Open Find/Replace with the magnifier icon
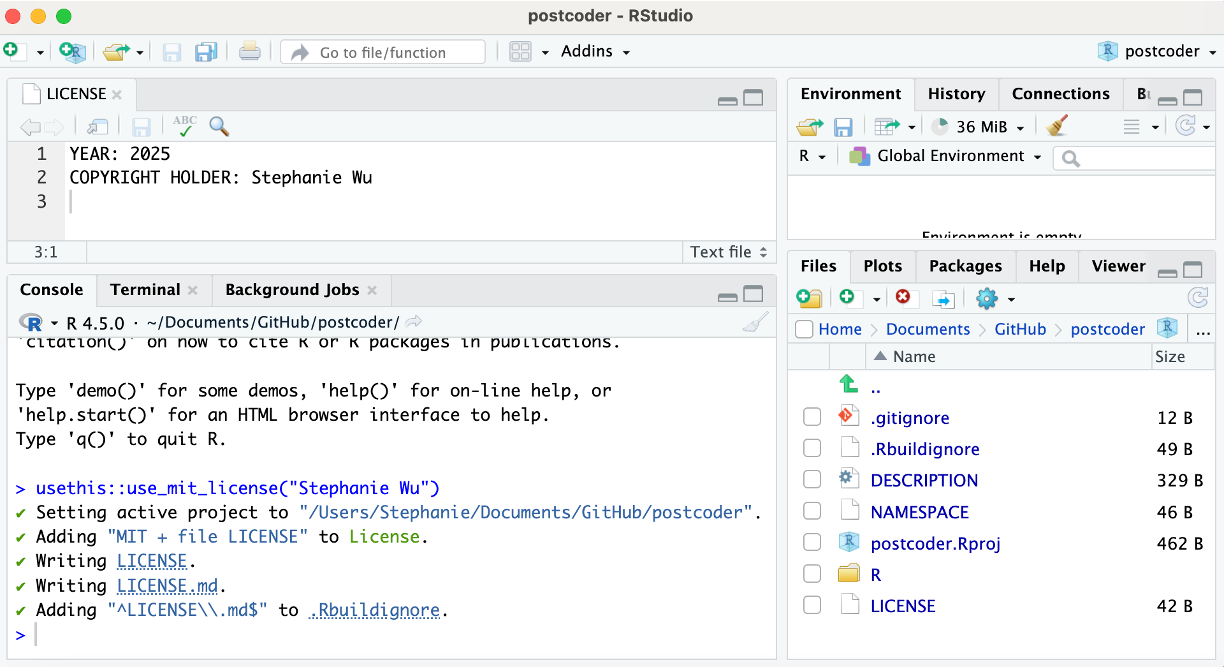Screen dimensions: 1224x668 pos(219,126)
